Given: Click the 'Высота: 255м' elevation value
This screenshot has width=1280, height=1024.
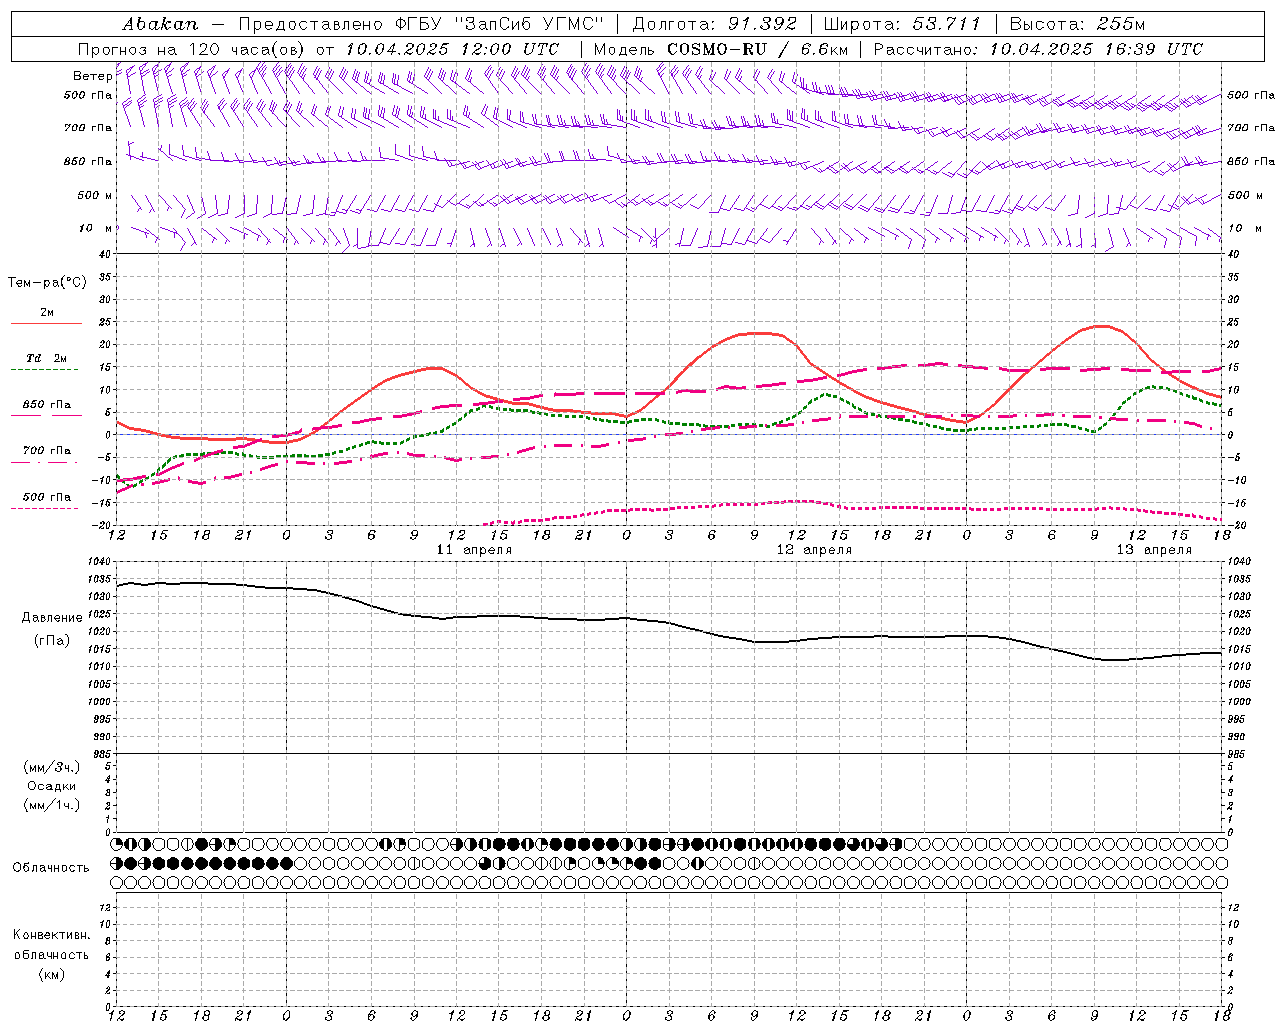Looking at the screenshot, I should coord(1077,24).
